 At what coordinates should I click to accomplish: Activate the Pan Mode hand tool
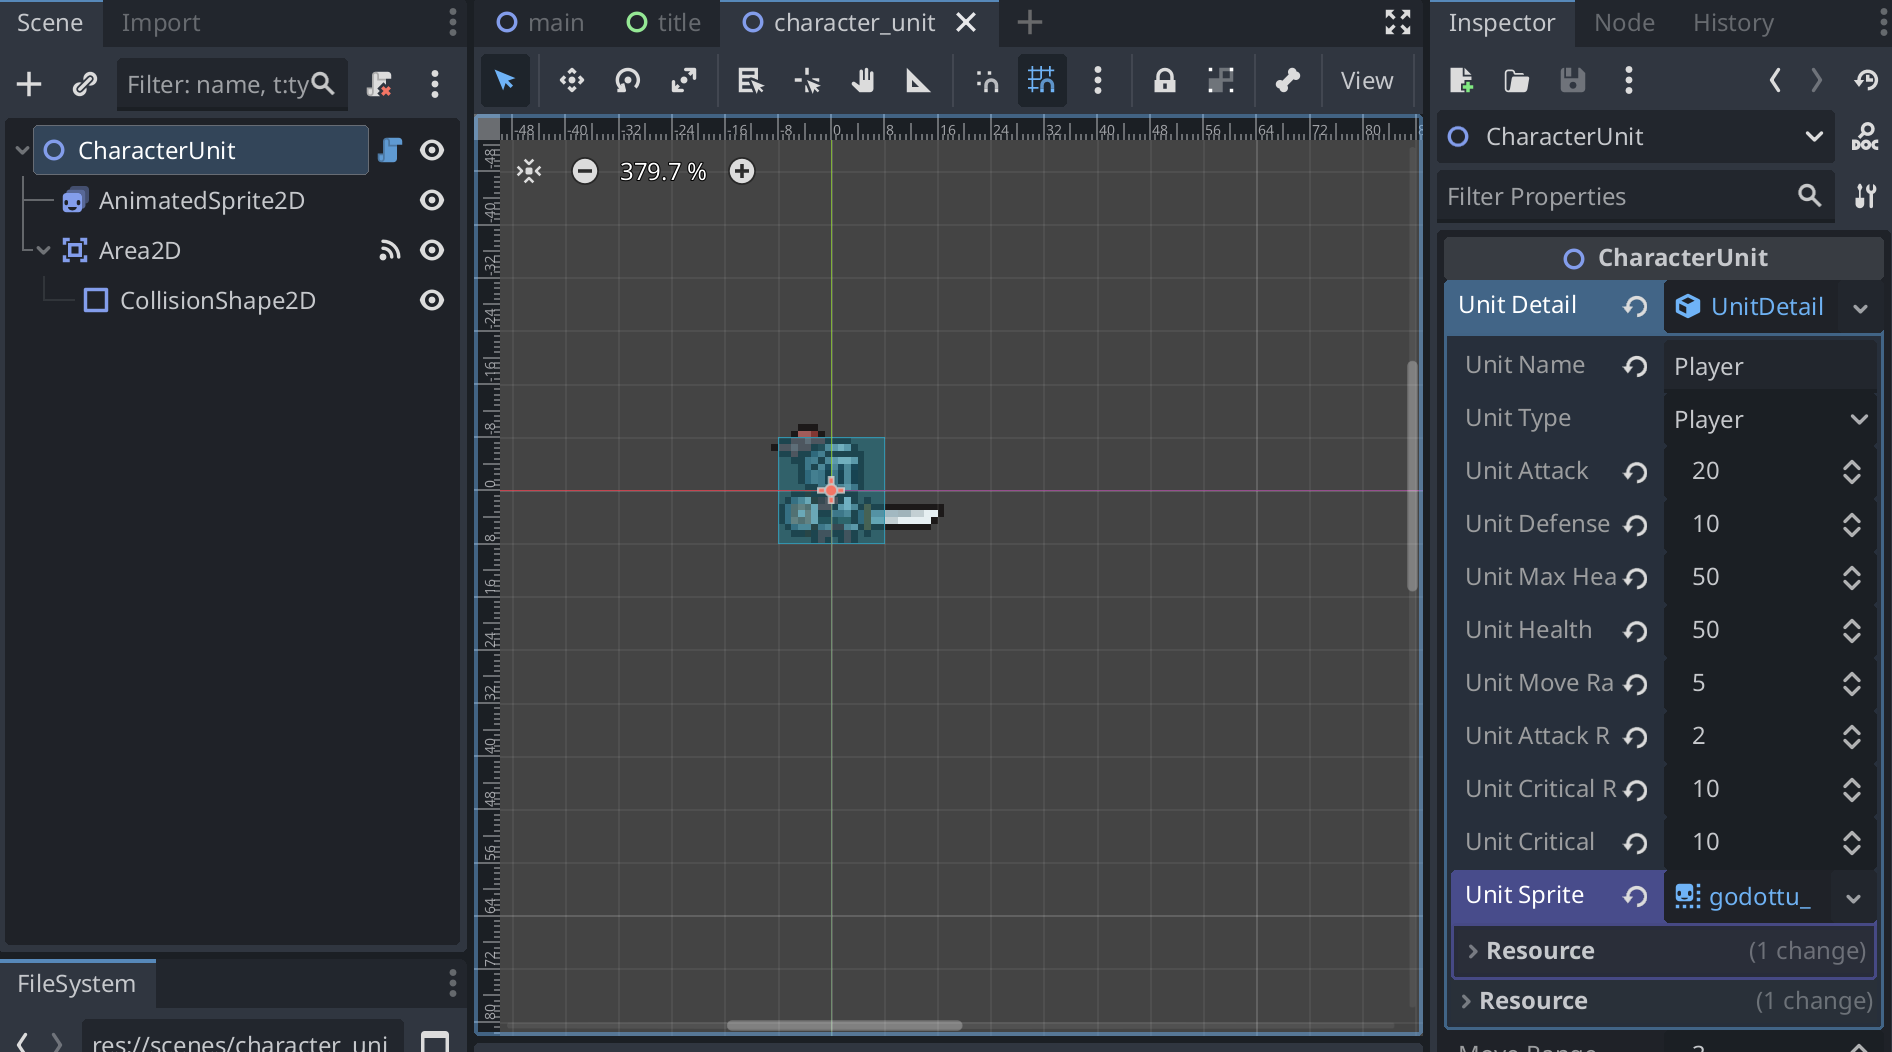862,81
